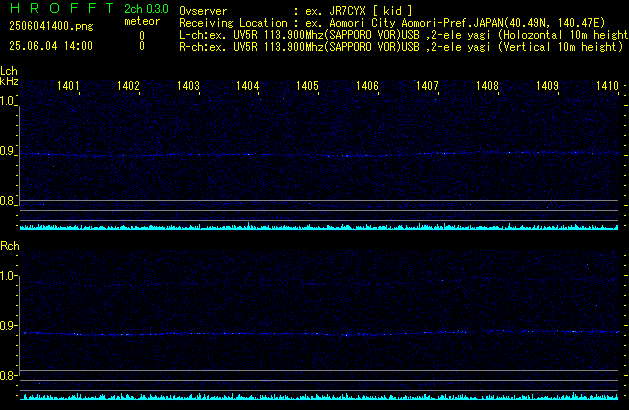Click the Lch cyan signal level graph
This screenshot has height=410, width=629.
click(319, 227)
